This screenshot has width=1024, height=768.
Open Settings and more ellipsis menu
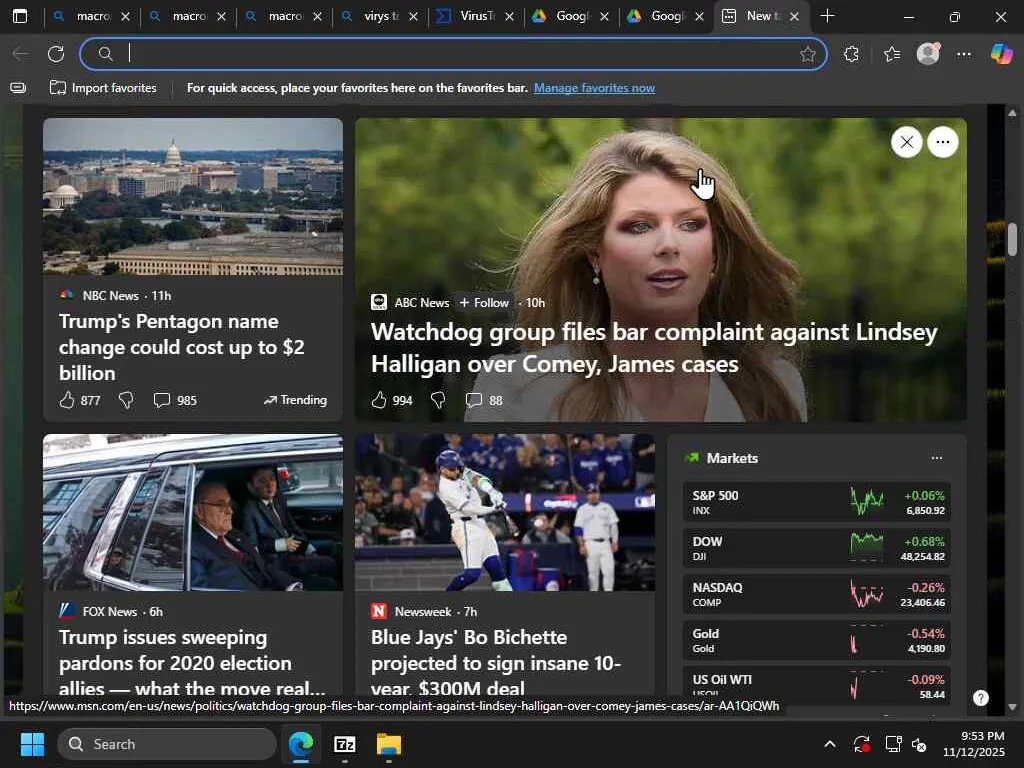964,54
